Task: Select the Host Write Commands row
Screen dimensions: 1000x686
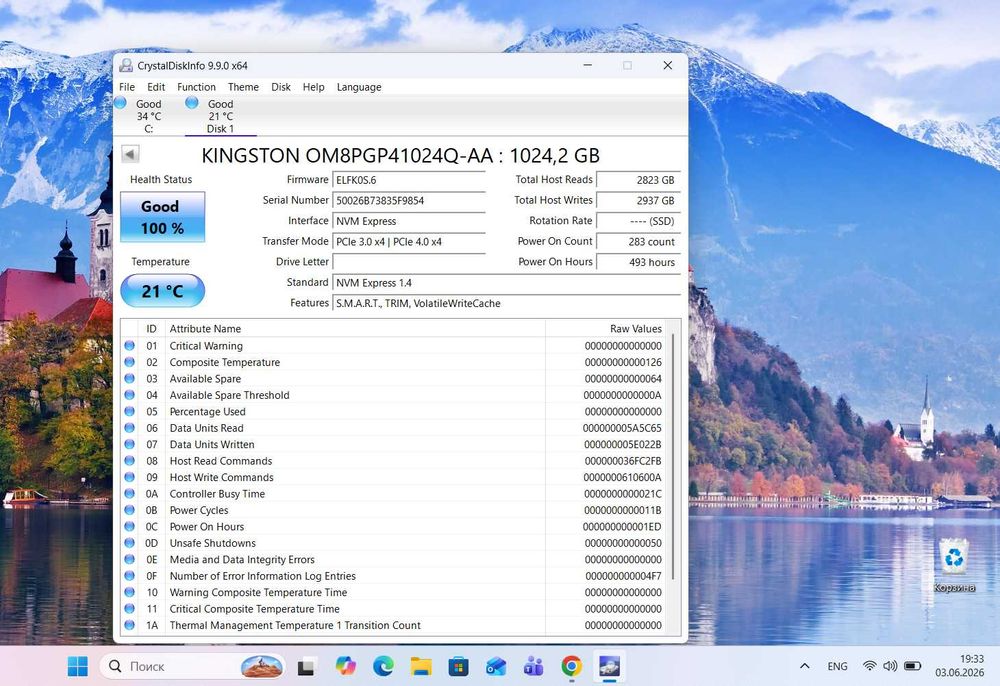Action: click(393, 478)
